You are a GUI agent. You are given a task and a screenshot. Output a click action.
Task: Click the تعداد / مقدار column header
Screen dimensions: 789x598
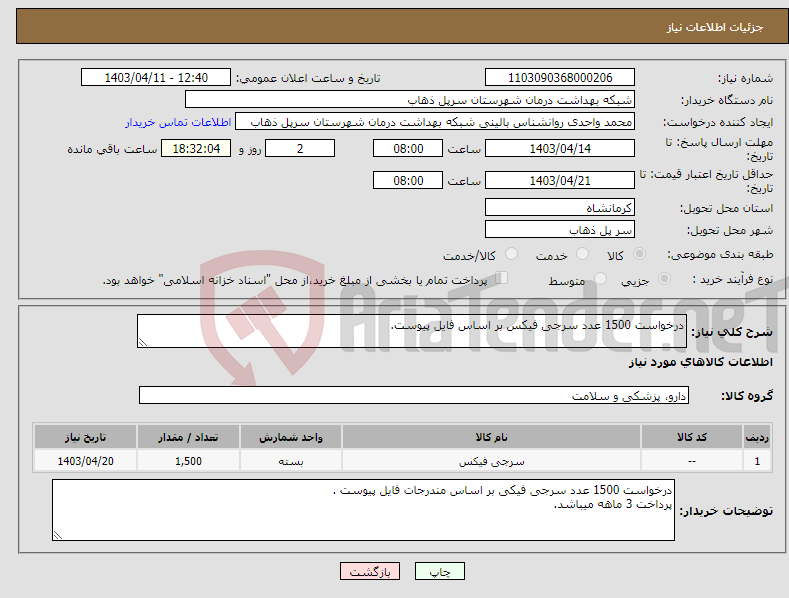(188, 437)
